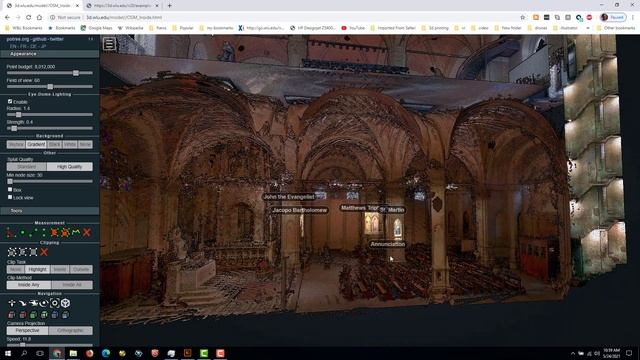This screenshot has width=640, height=360.
Task: Activate helicopter control navigation mode
Action: point(33,303)
